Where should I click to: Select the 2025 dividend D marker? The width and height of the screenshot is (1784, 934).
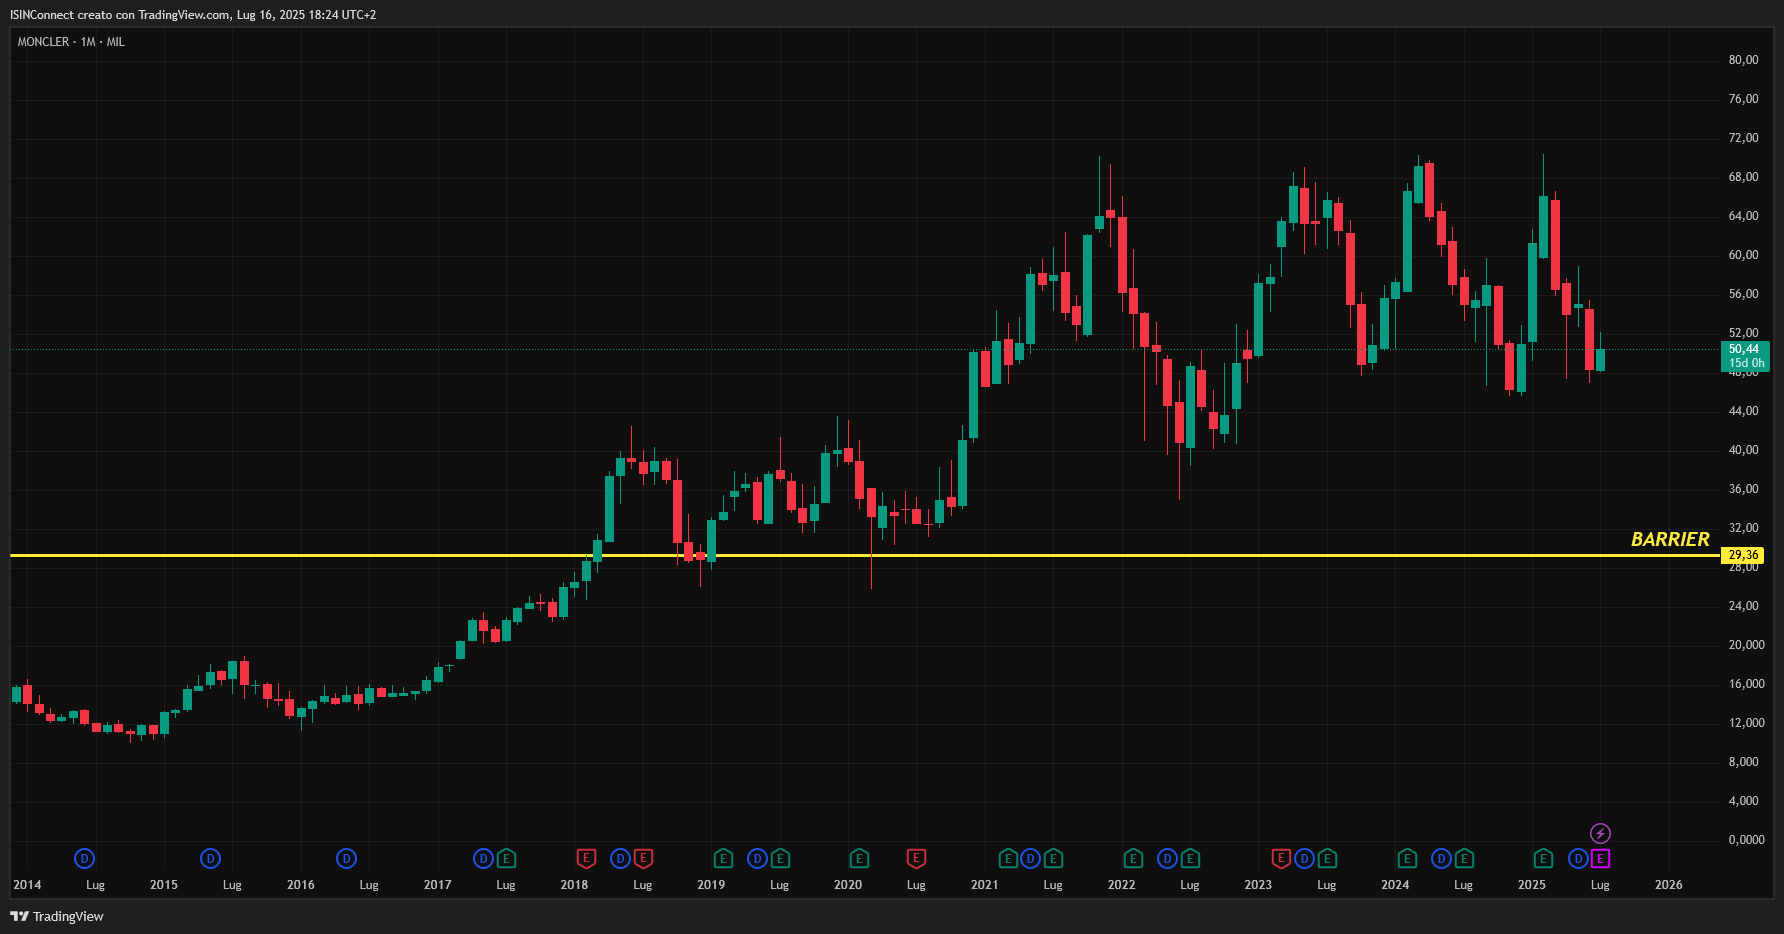click(1578, 858)
